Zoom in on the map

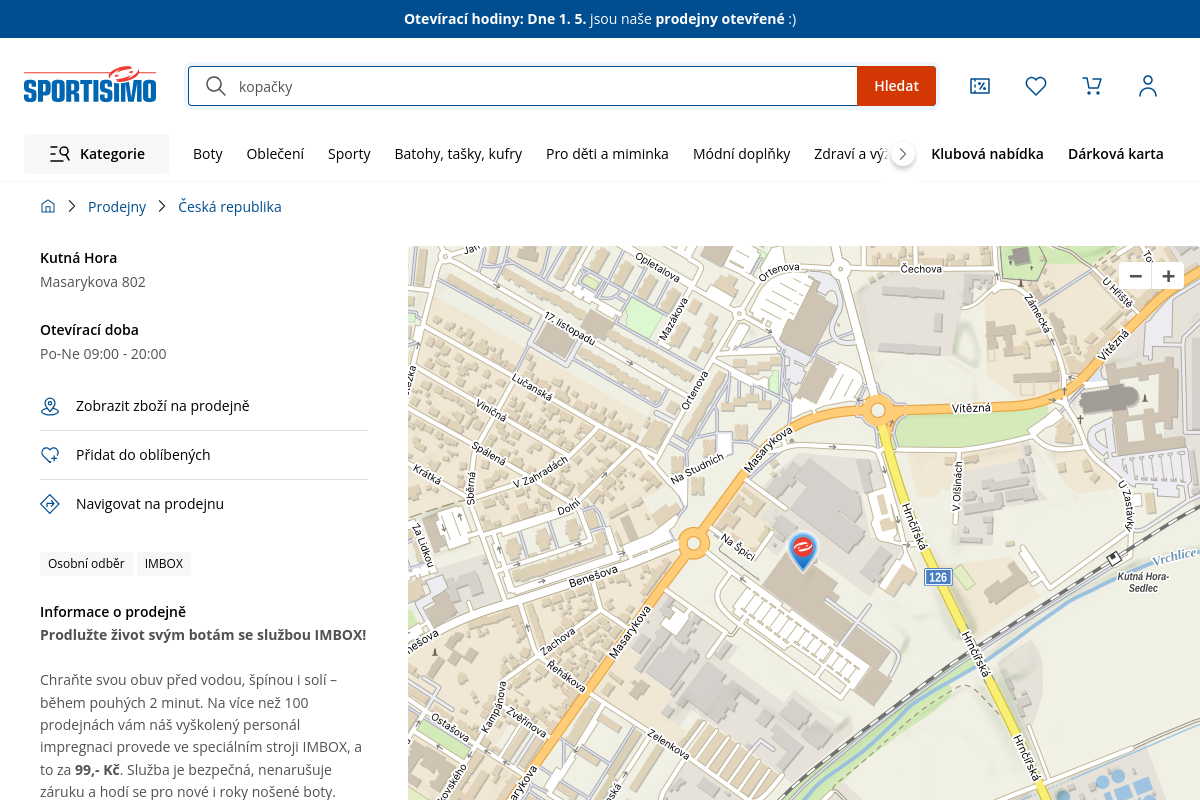(1168, 276)
